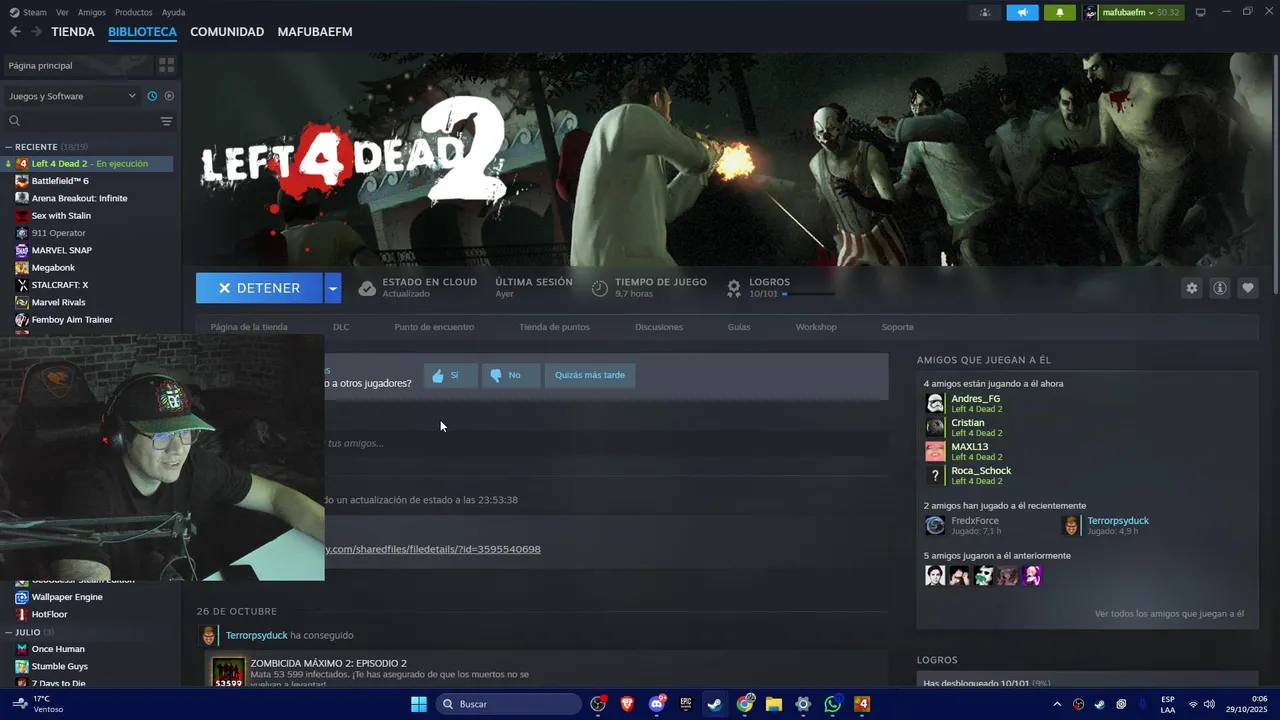Click the thumbs-up Sí button

coord(450,375)
